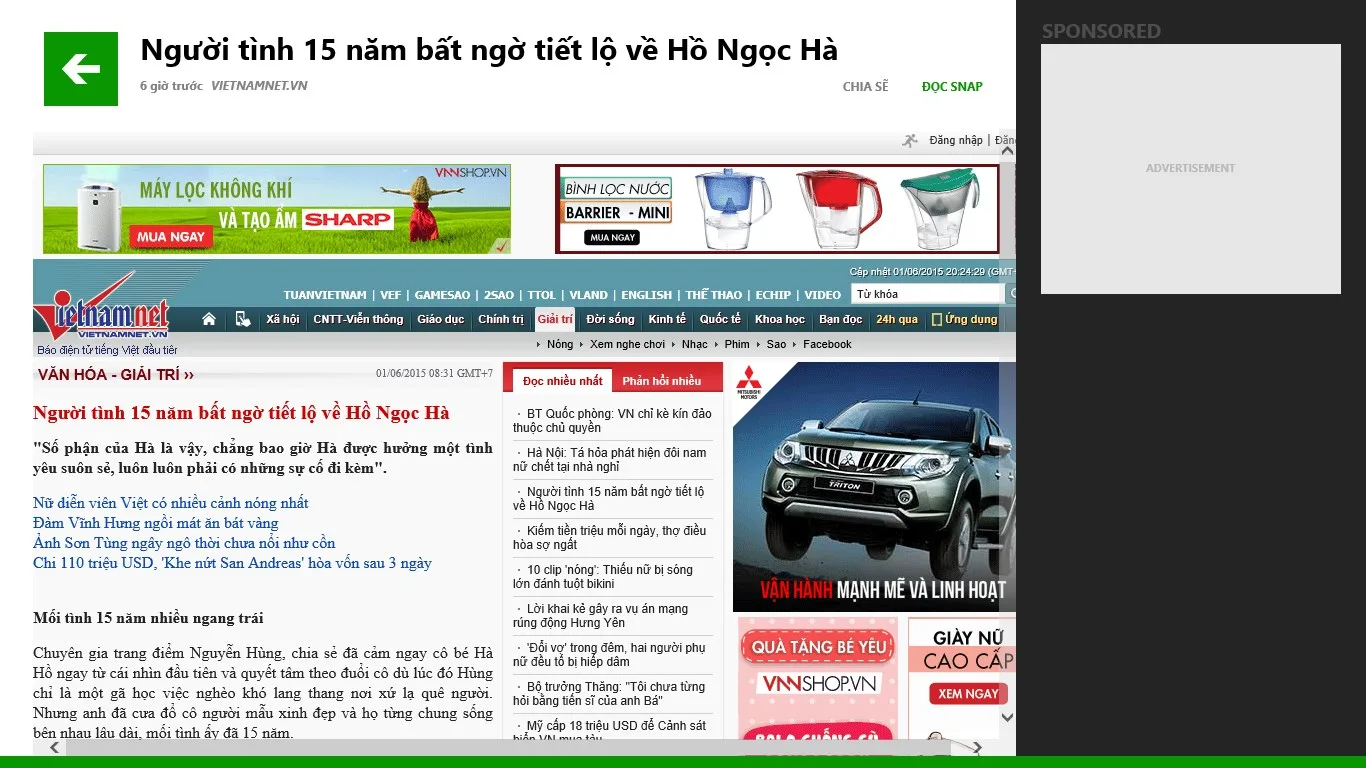The image size is (1366, 768).
Task: Switch to Phản hồi nhiều tab
Action: point(662,381)
